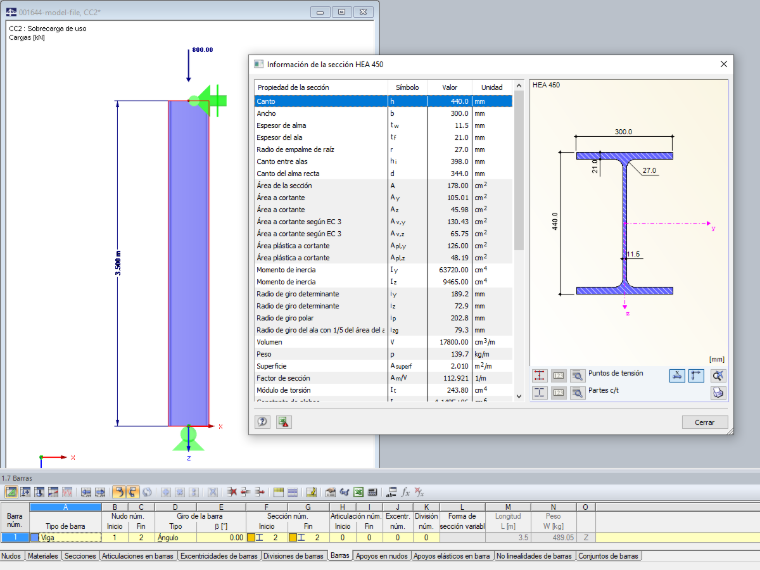Select the Momento de inercia 63720.00 row
Screen dimensions: 760x570
(x=383, y=270)
